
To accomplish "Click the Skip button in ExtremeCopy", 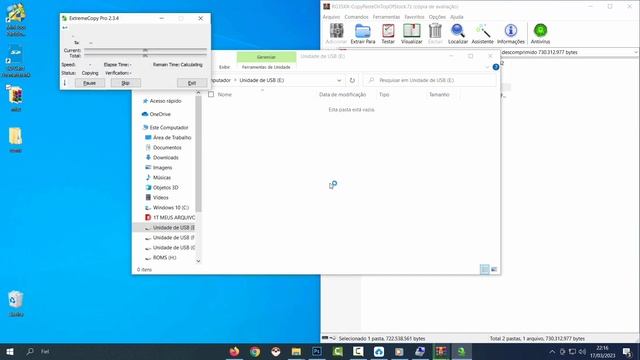I will coord(126,83).
